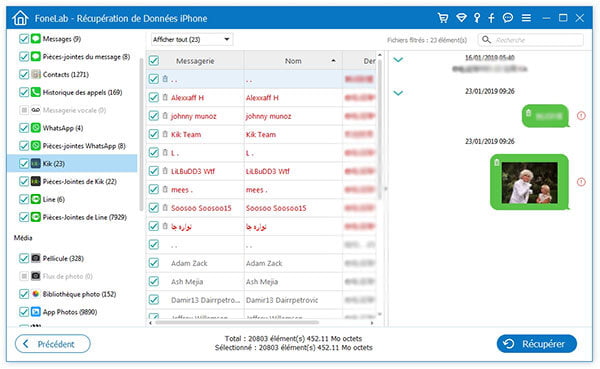Toggle the Contacts (1271) checkbox

click(x=24, y=74)
